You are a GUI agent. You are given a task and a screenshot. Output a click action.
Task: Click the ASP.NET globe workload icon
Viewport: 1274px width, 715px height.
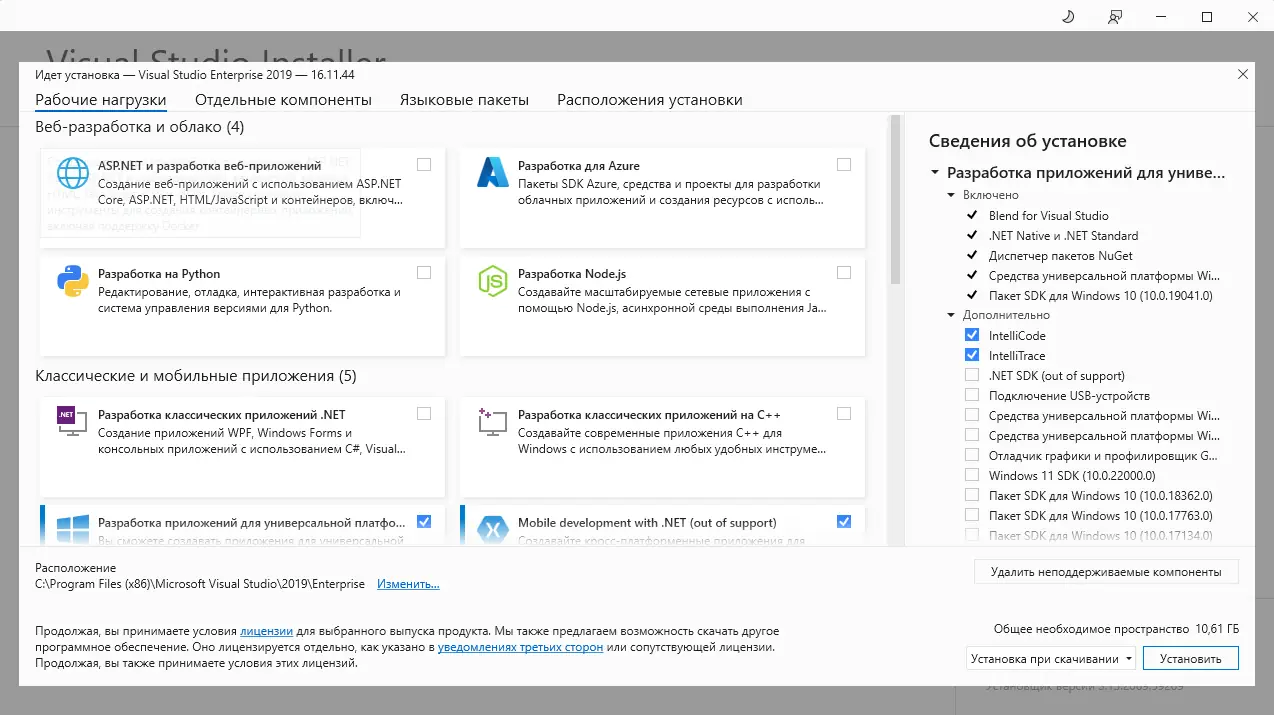point(73,173)
